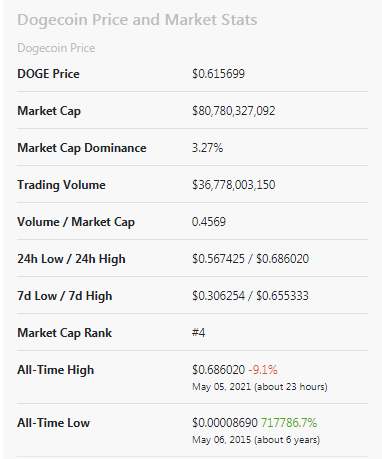
Task: Click the Dogecoin Price and Market Stats heading
Action: click(137, 20)
